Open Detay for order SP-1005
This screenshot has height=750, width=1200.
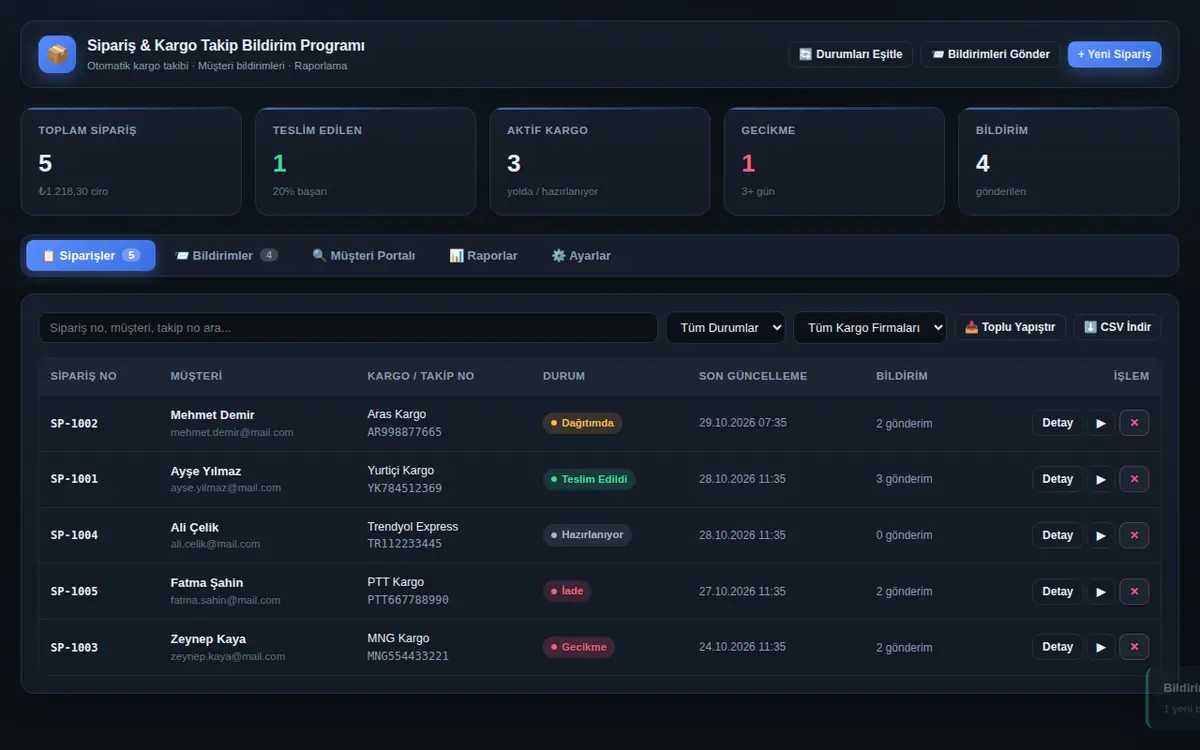pyautogui.click(x=1058, y=591)
